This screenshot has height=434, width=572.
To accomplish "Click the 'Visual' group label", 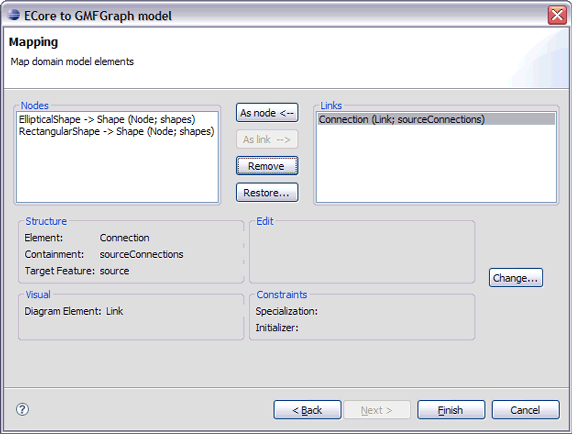I will click(x=38, y=294).
